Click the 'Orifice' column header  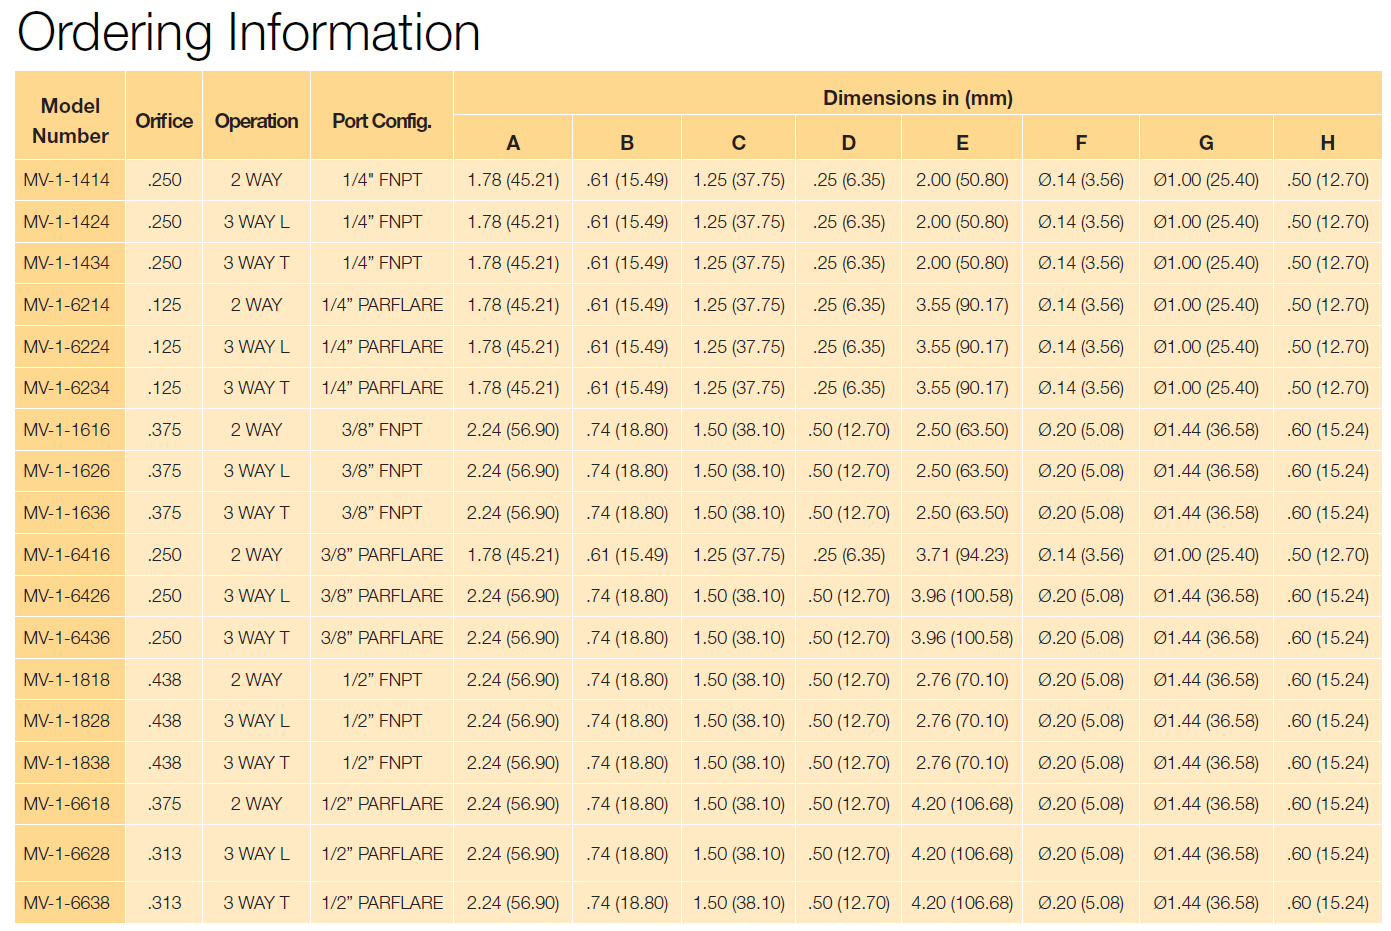pos(164,121)
